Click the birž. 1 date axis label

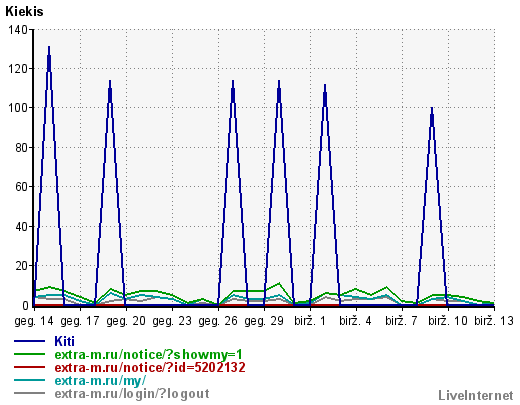pyautogui.click(x=310, y=321)
